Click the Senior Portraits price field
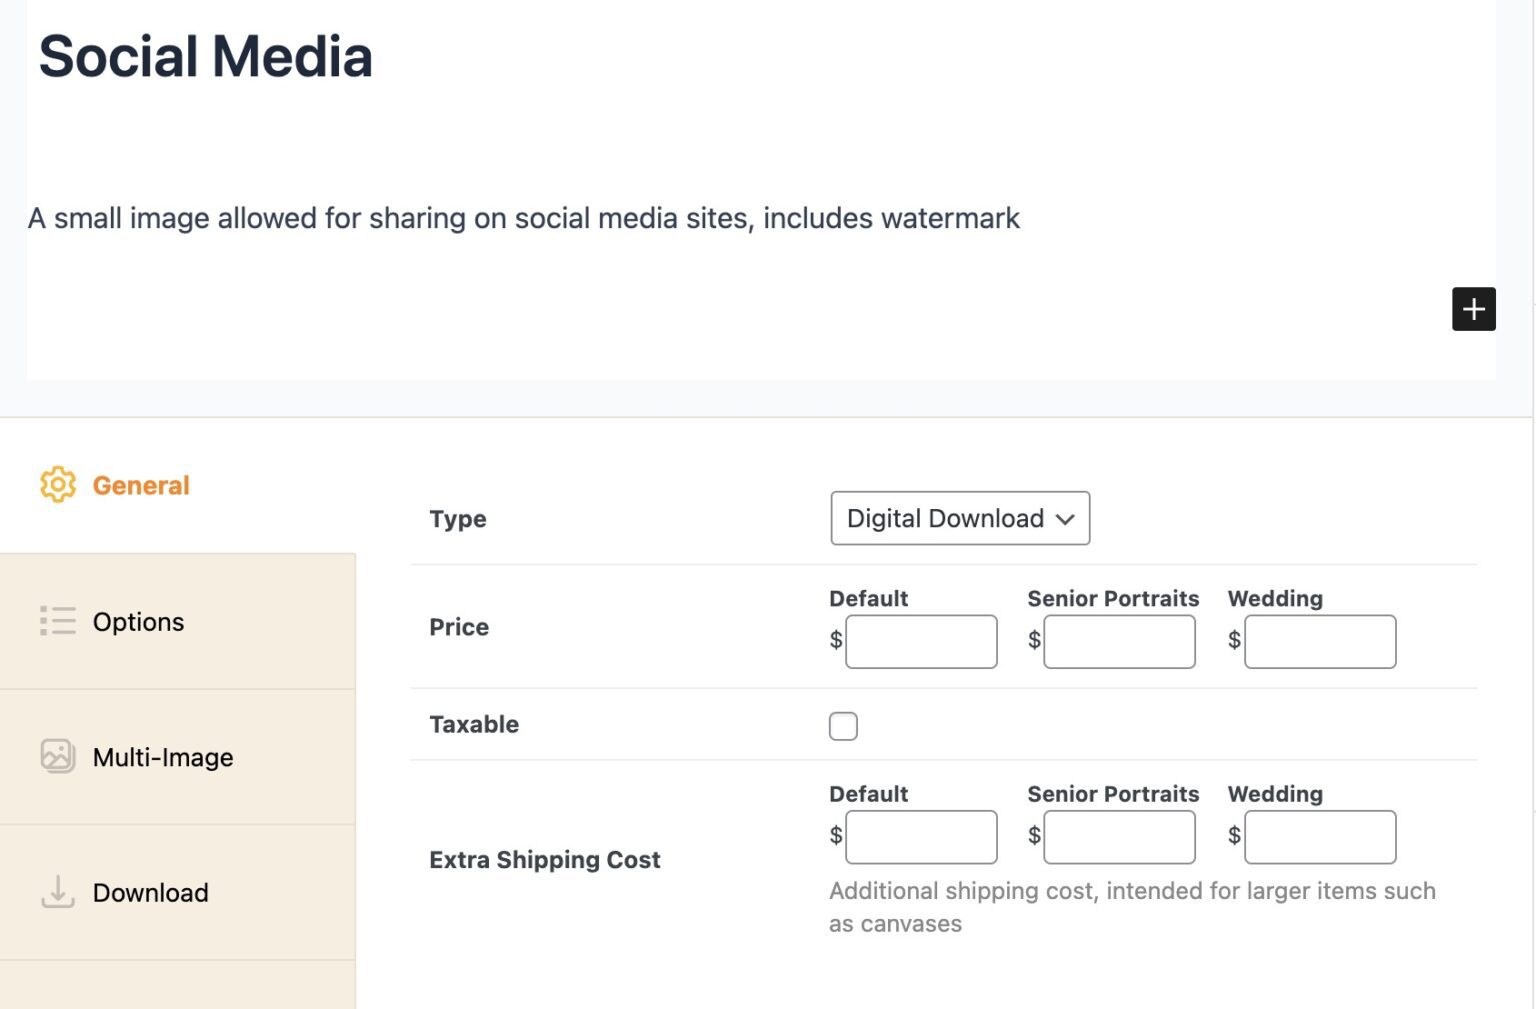This screenshot has width=1536, height=1009. click(x=1119, y=641)
